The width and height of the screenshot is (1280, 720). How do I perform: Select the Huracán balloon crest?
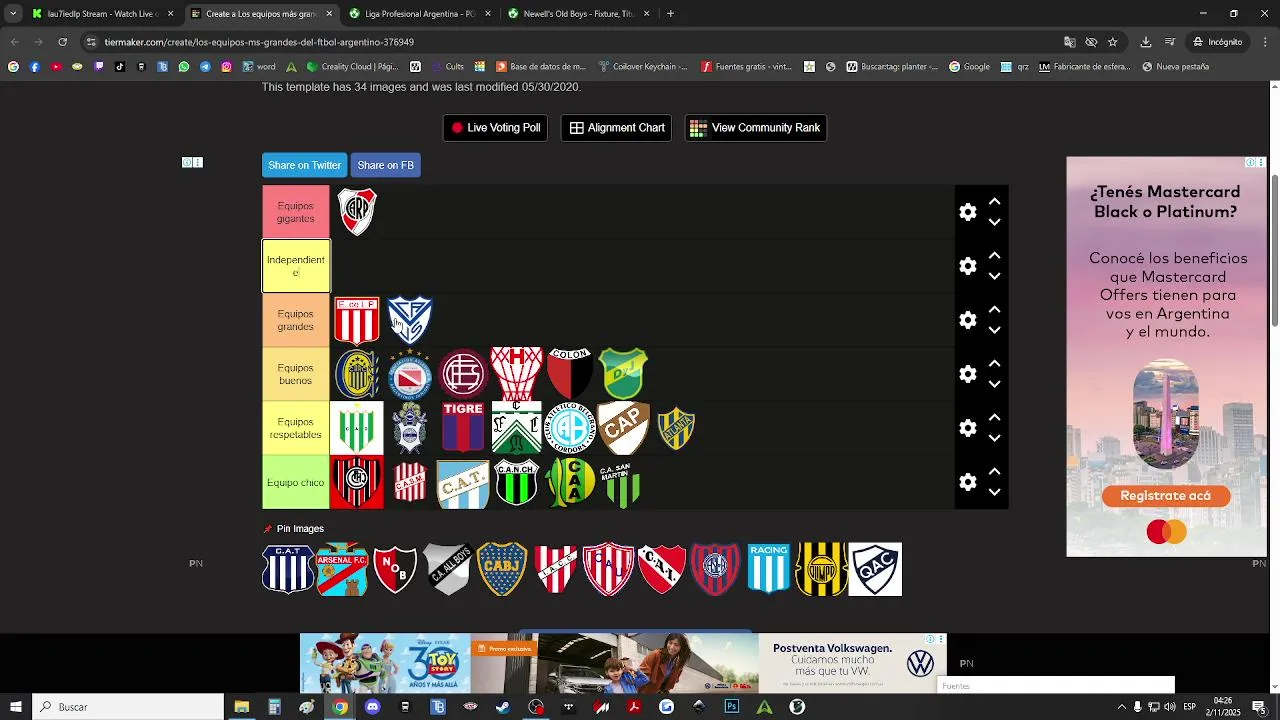click(x=516, y=374)
